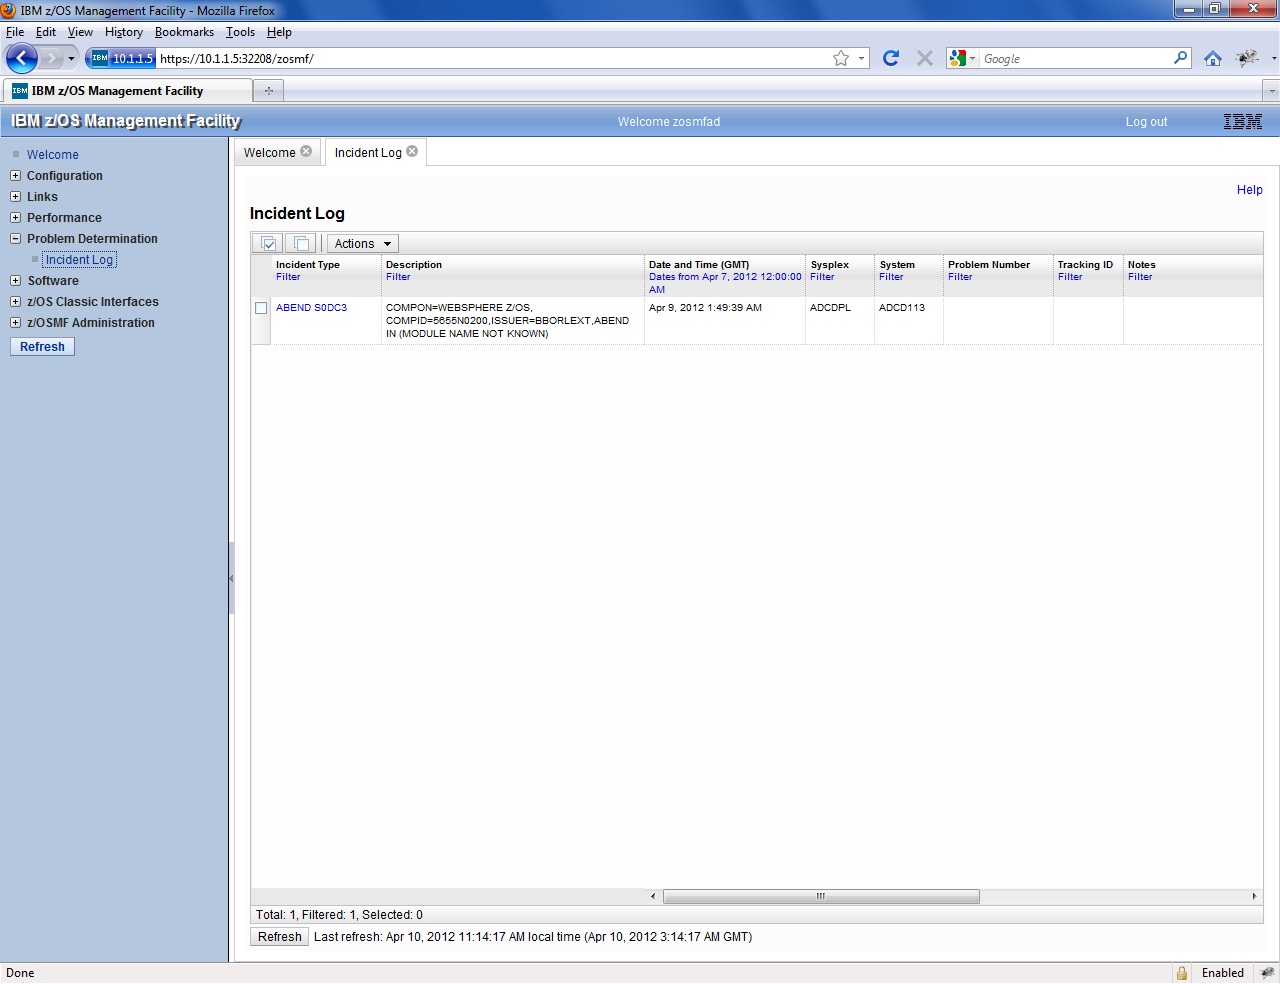Image resolution: width=1280 pixels, height=984 pixels.
Task: Click the IBM logo in header
Action: coord(1242,122)
